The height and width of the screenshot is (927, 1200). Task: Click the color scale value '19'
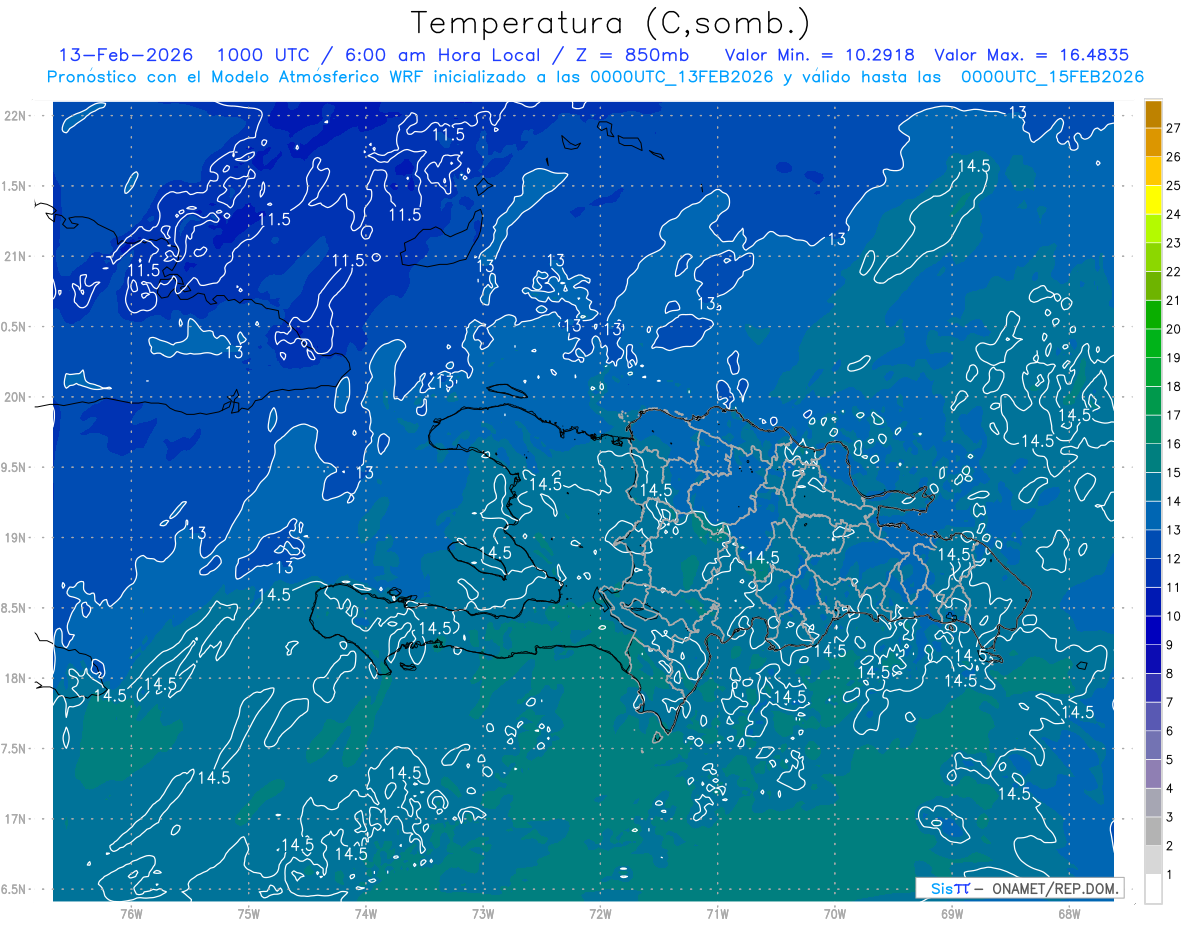click(x=1173, y=358)
